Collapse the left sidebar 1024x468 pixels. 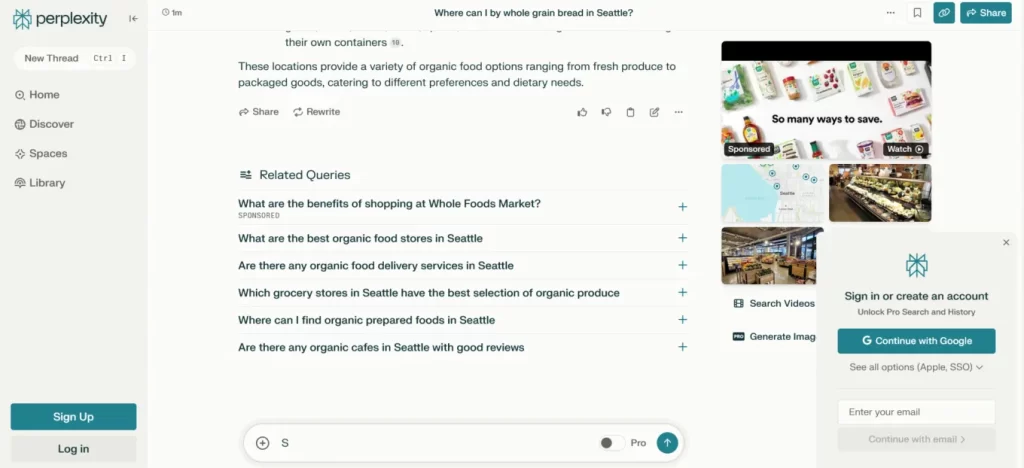pos(133,18)
